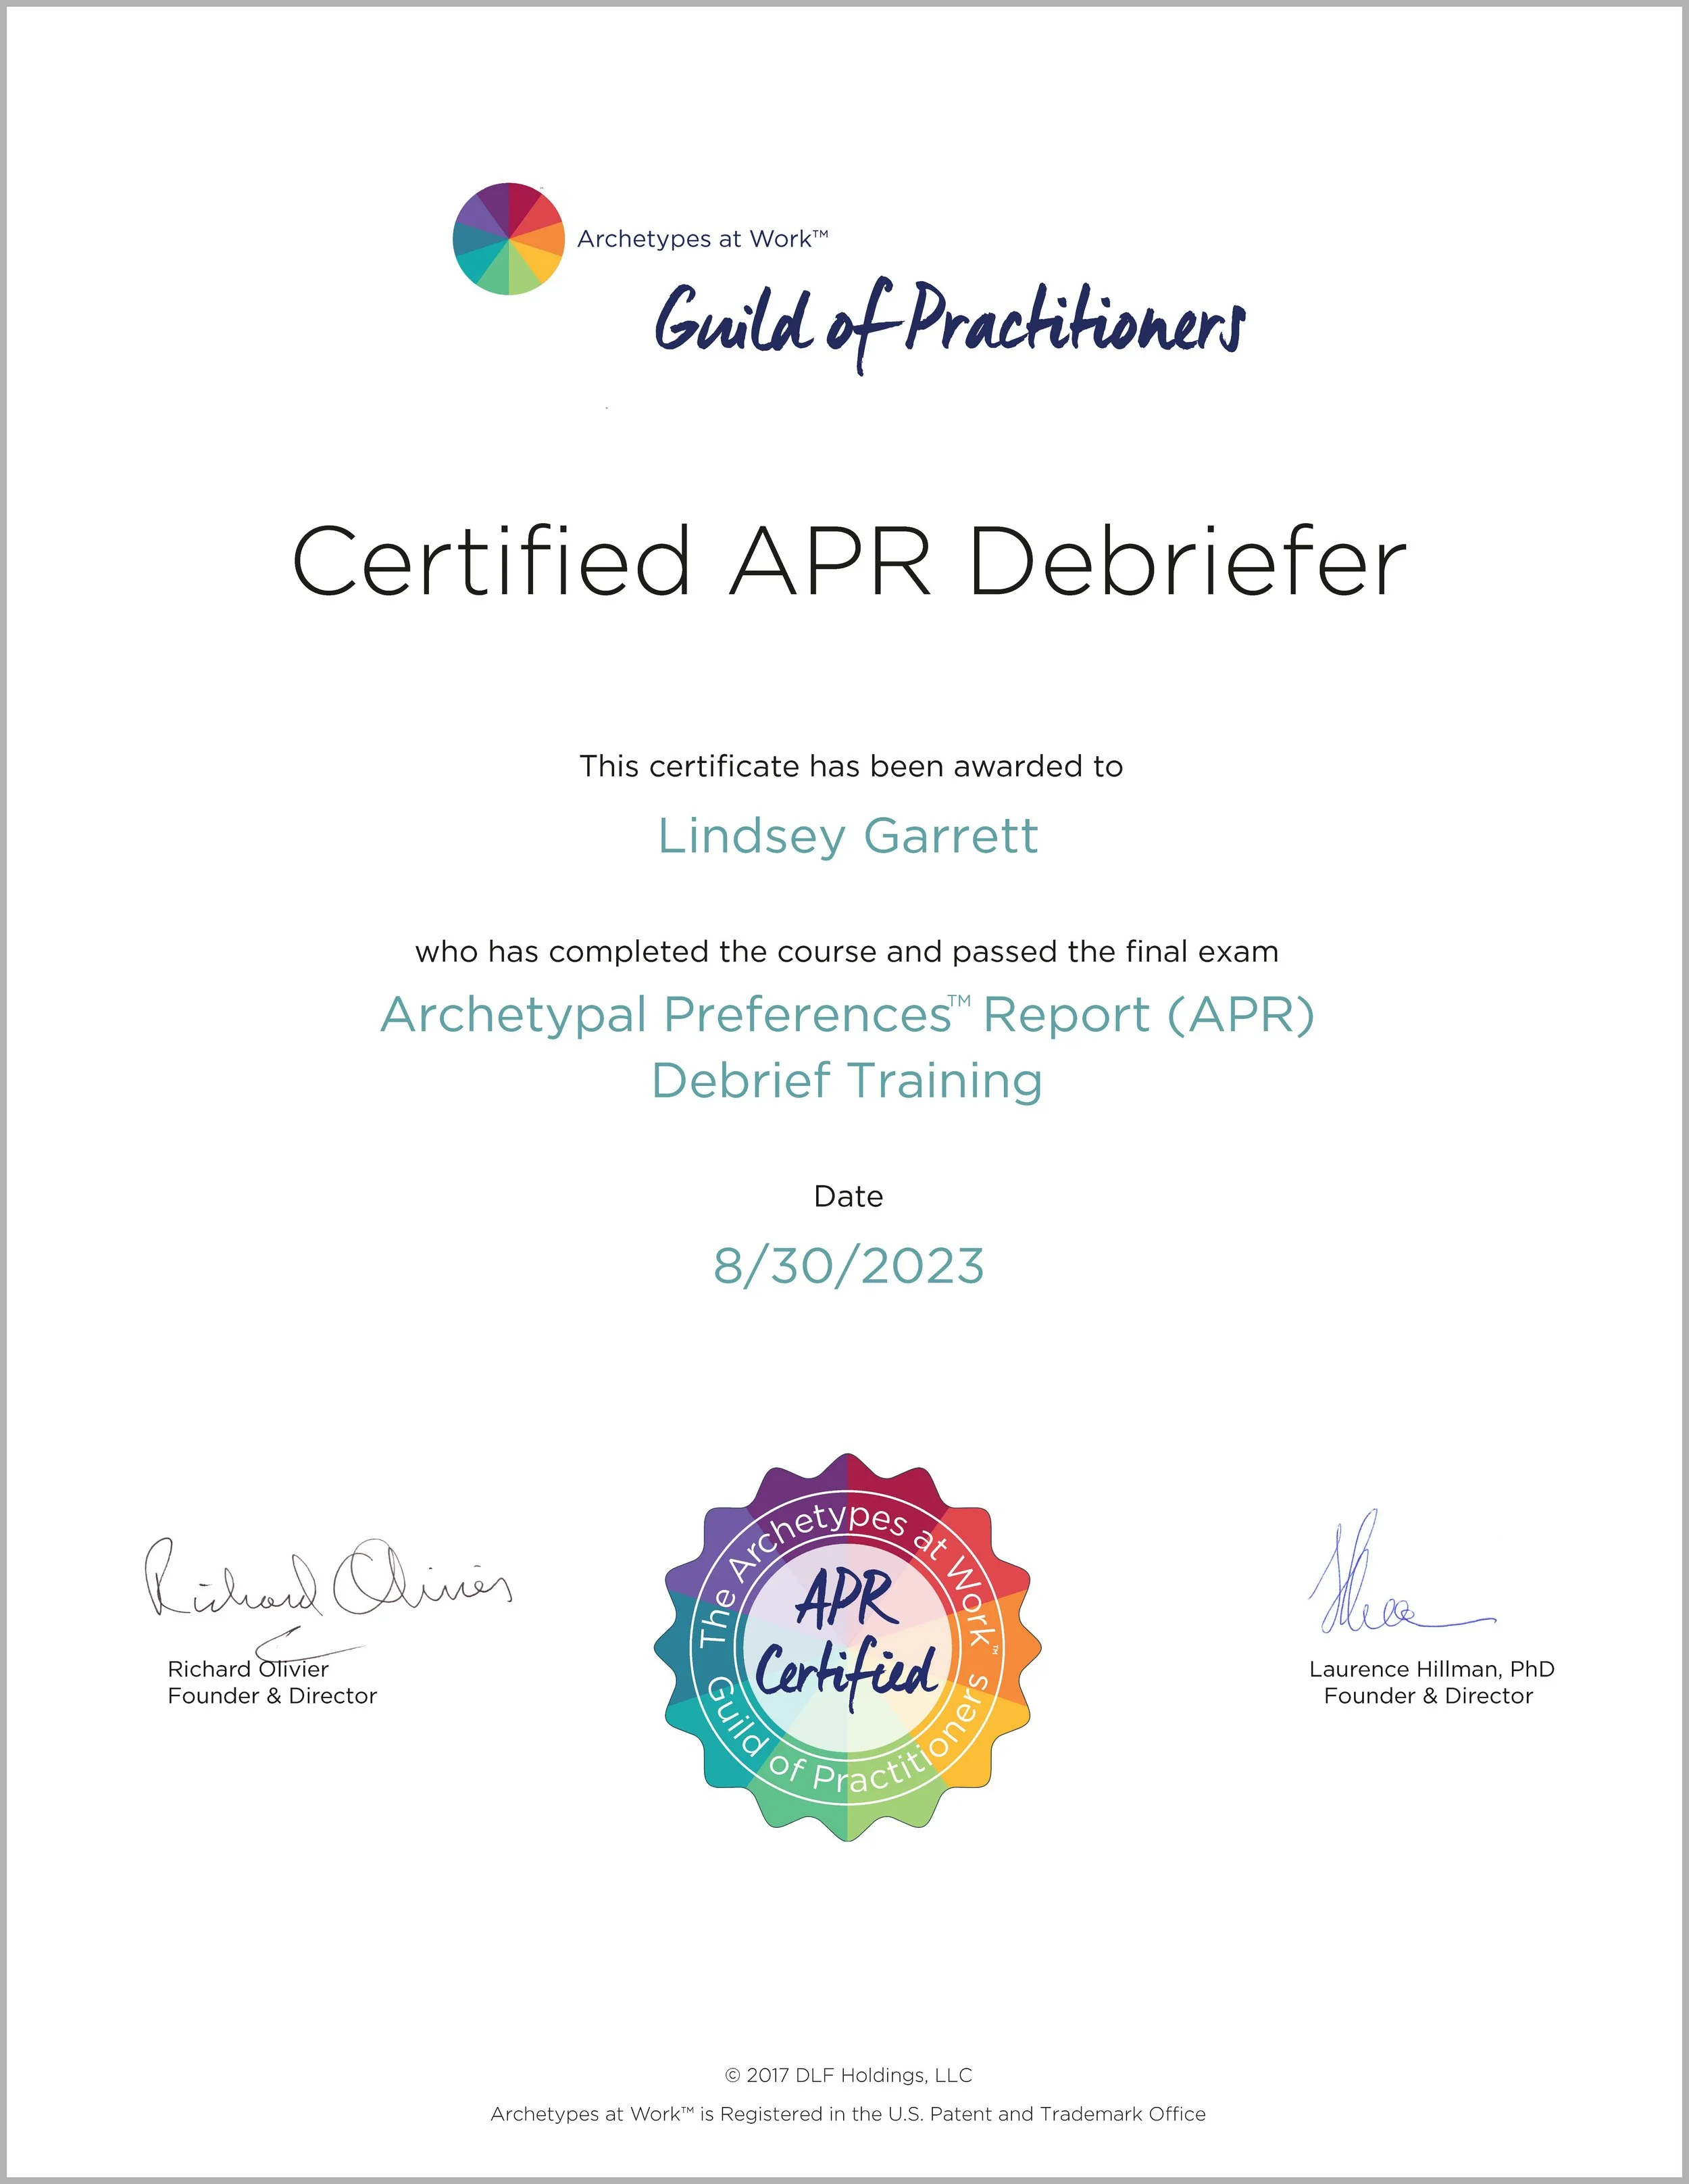This screenshot has height=2184, width=1689.
Task: Click Richard Olivier printed name
Action: [x=248, y=1669]
